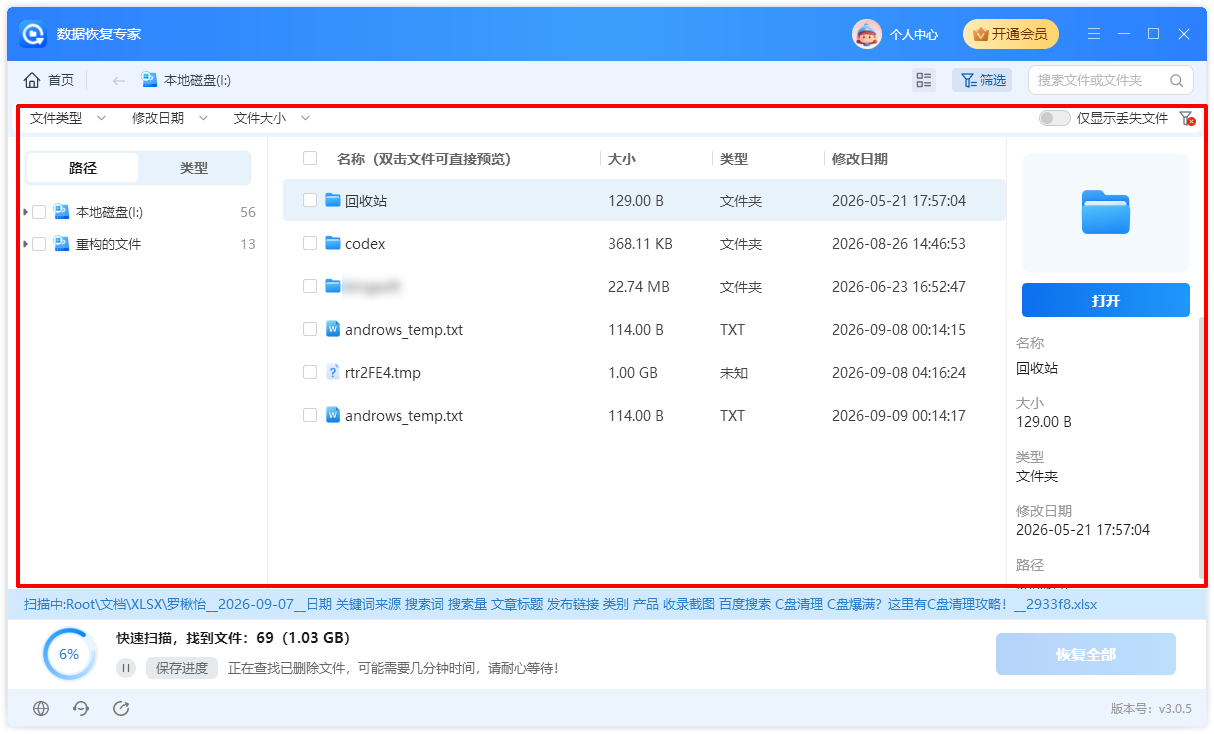Switch to the 路径 tab
This screenshot has height=734, width=1214.
(83, 168)
